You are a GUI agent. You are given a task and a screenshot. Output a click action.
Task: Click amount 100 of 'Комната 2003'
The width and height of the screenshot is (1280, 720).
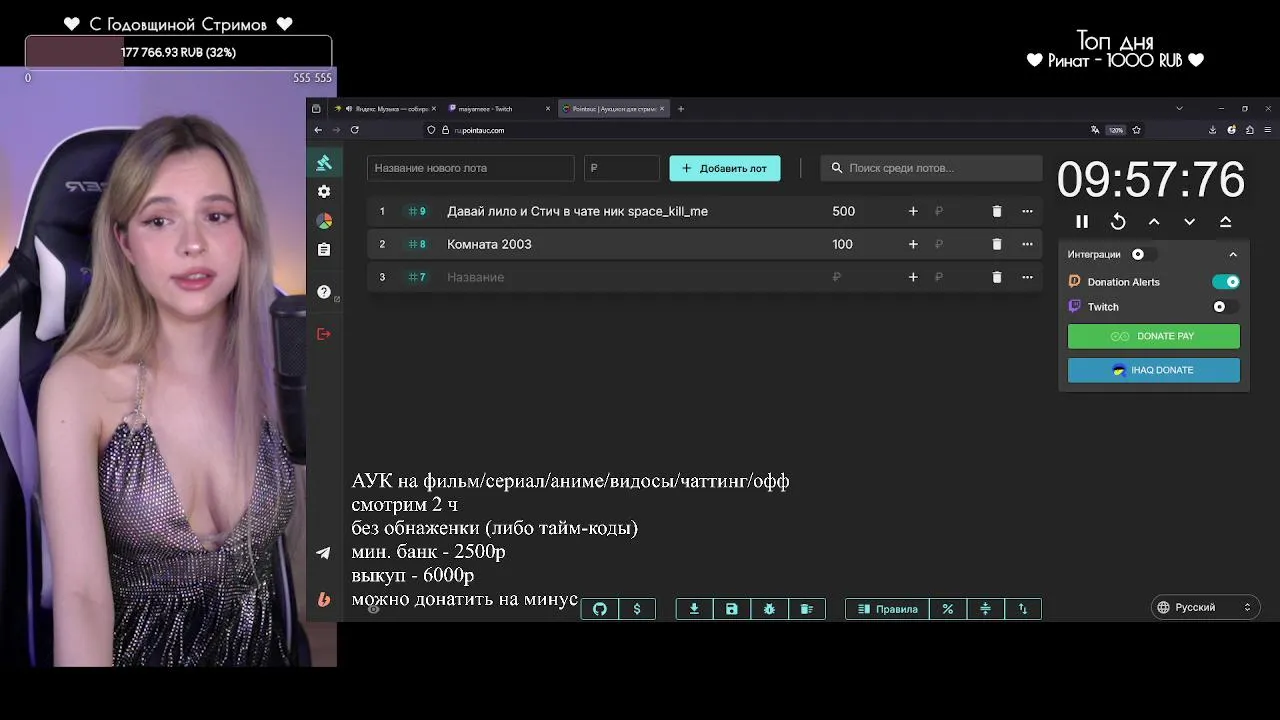843,244
